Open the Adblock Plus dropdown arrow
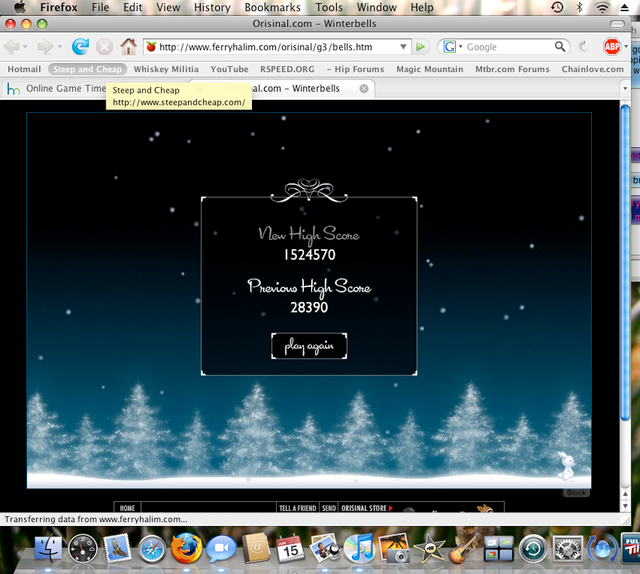 [626, 47]
